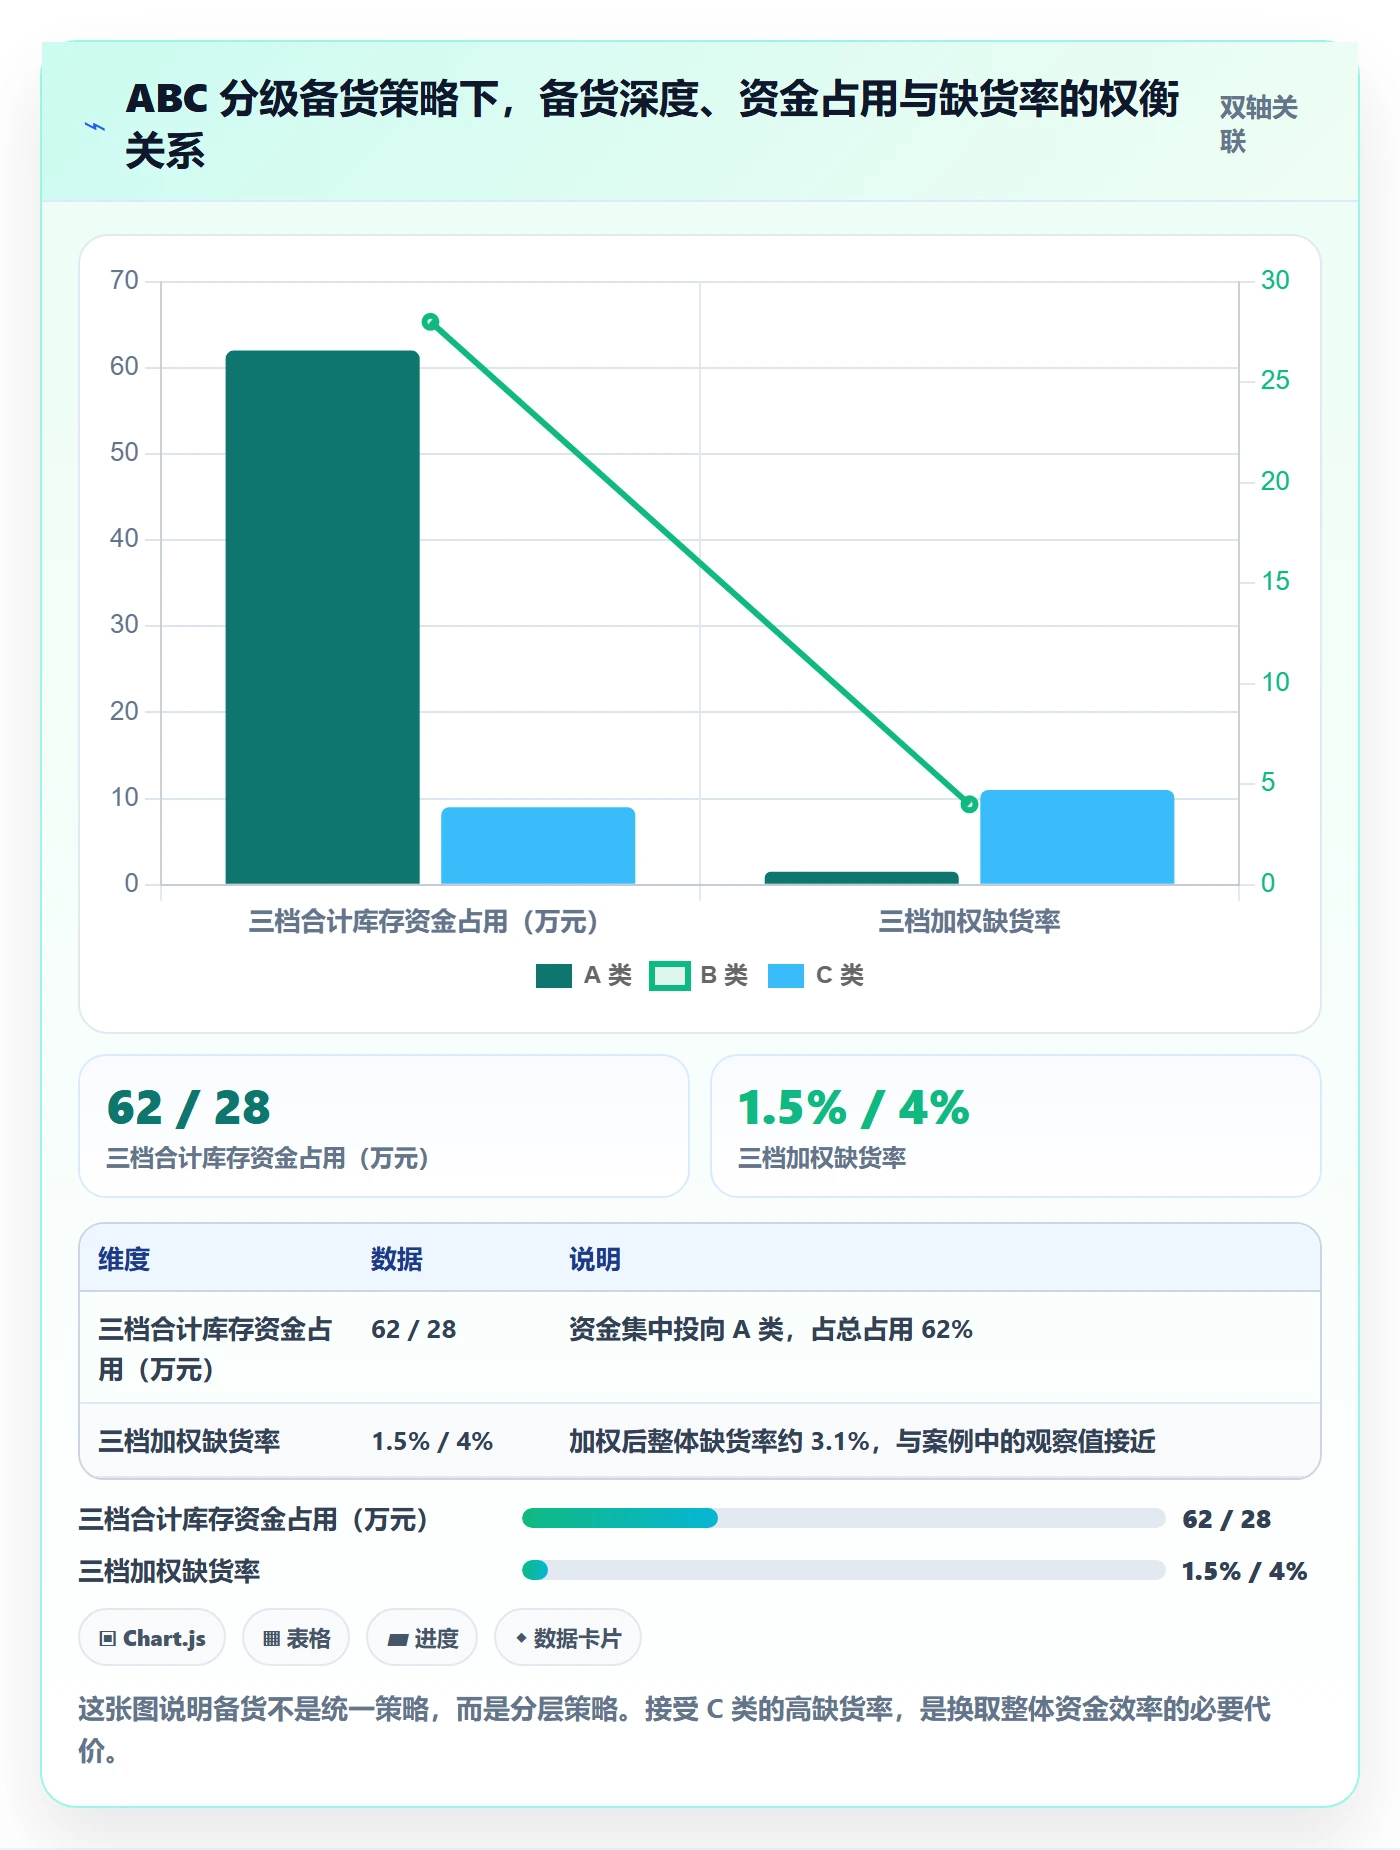Click the 库存资金占用 progress bar
The image size is (1400, 1850).
[843, 1519]
